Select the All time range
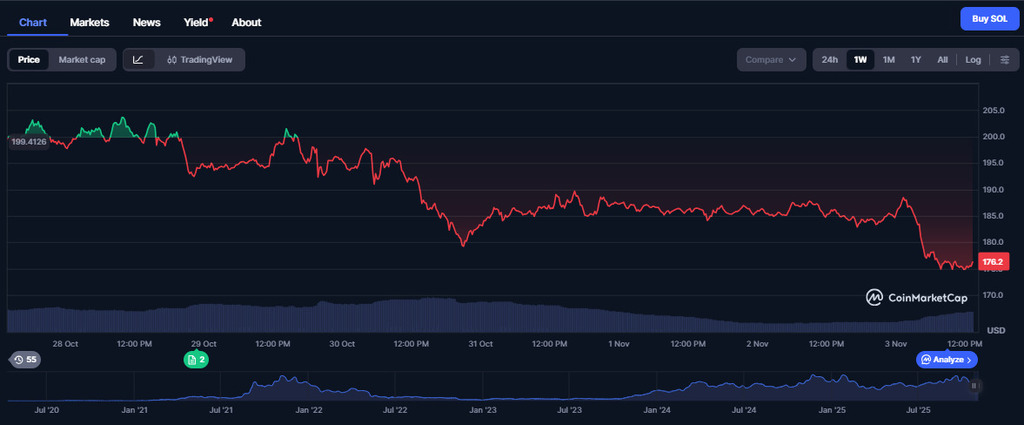1024x425 pixels. tap(942, 60)
